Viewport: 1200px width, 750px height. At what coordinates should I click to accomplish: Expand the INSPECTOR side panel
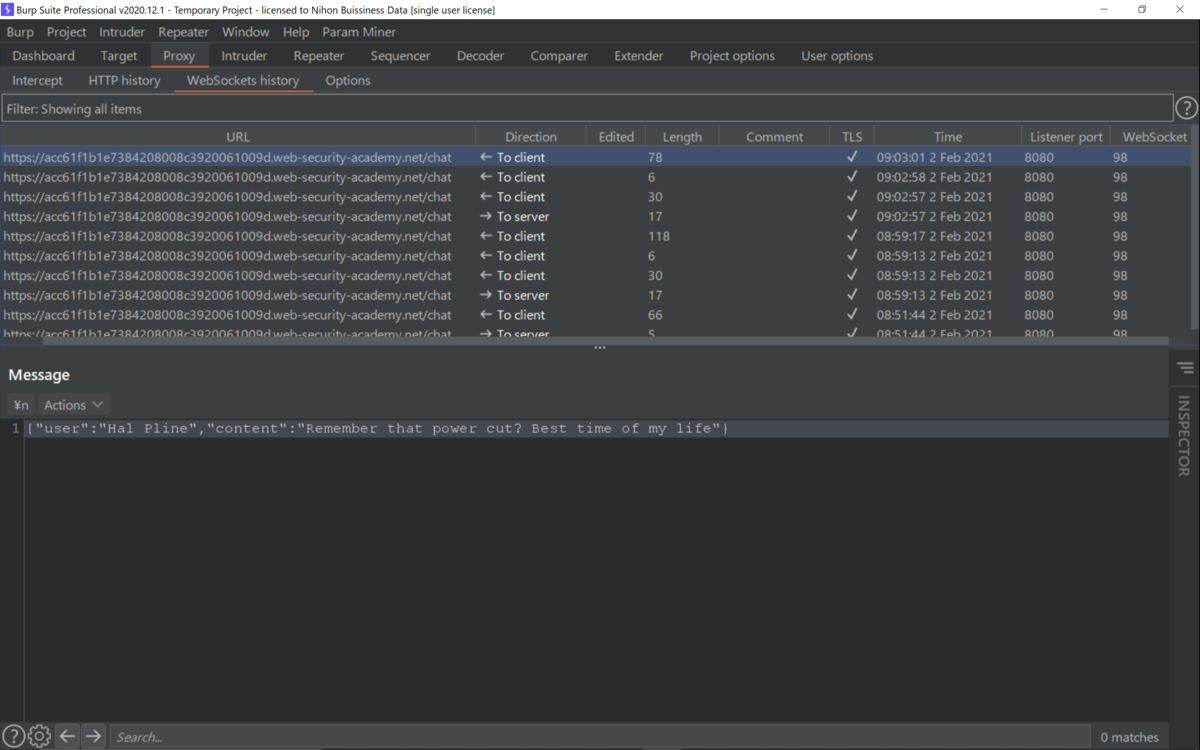click(x=1184, y=436)
